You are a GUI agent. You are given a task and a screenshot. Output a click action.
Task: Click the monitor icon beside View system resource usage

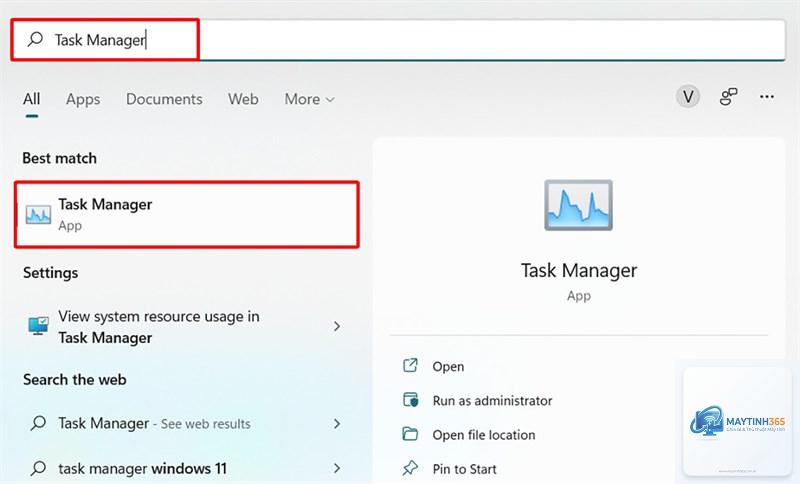tap(38, 325)
